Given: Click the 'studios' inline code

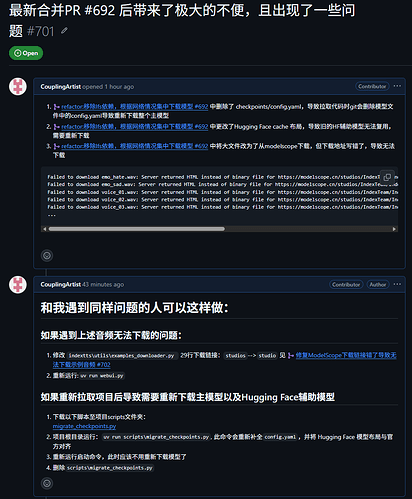Looking at the screenshot, I should click(235, 356).
